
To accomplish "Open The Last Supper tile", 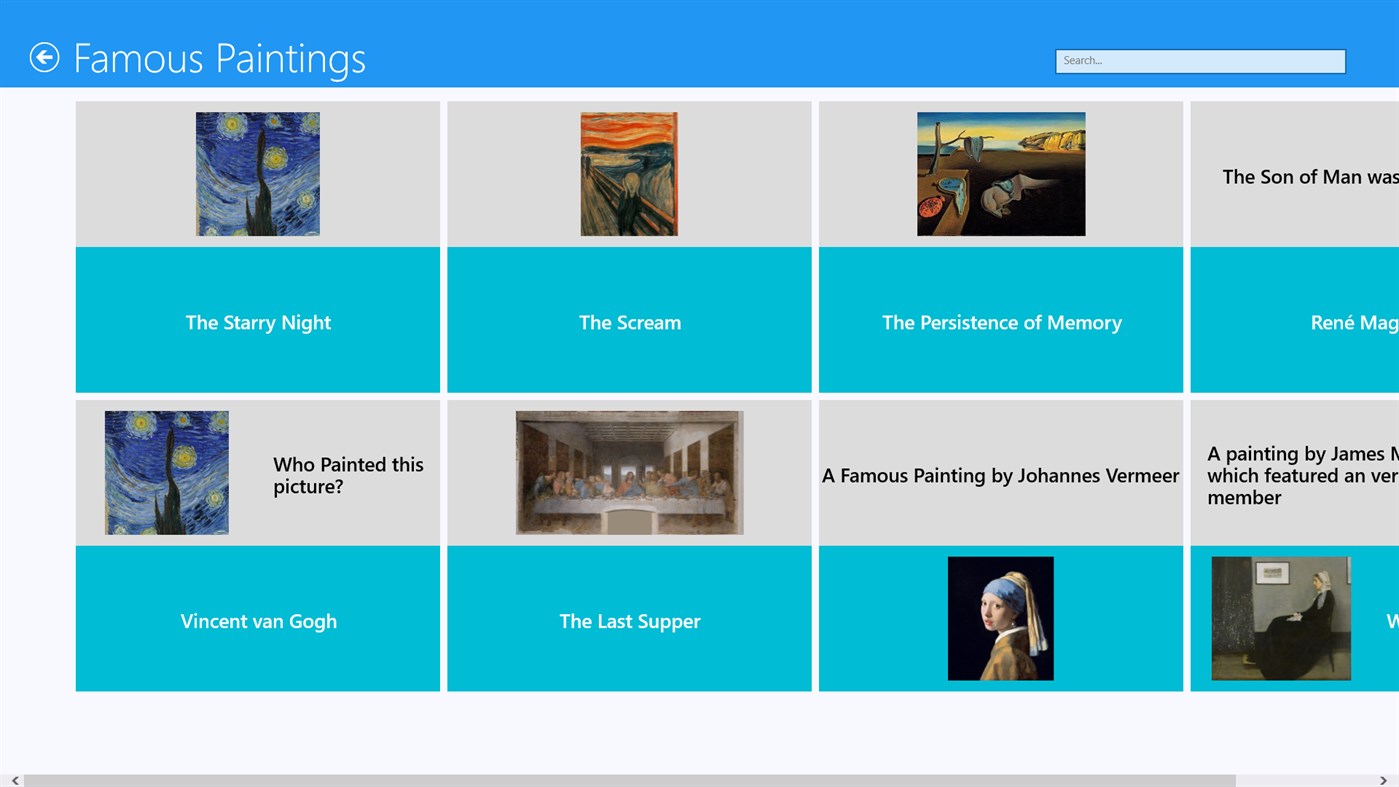I will click(629, 620).
